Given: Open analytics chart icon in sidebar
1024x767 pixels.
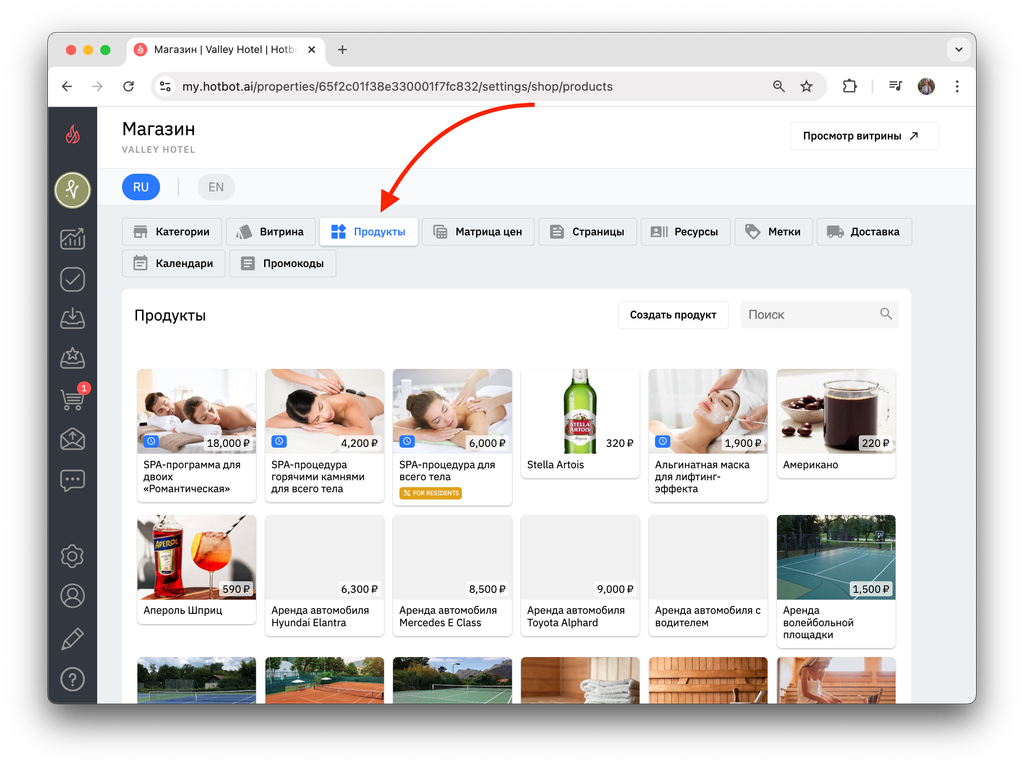Looking at the screenshot, I should 72,238.
